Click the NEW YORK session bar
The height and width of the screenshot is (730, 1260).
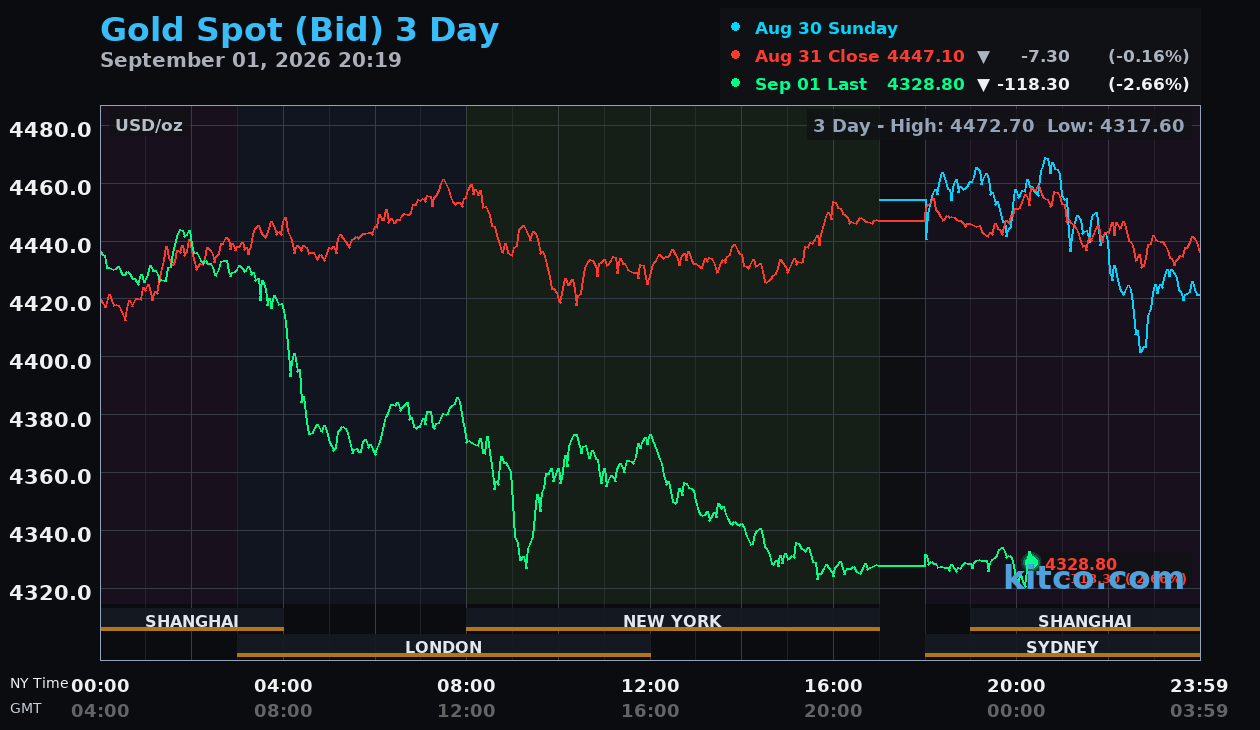tap(672, 621)
